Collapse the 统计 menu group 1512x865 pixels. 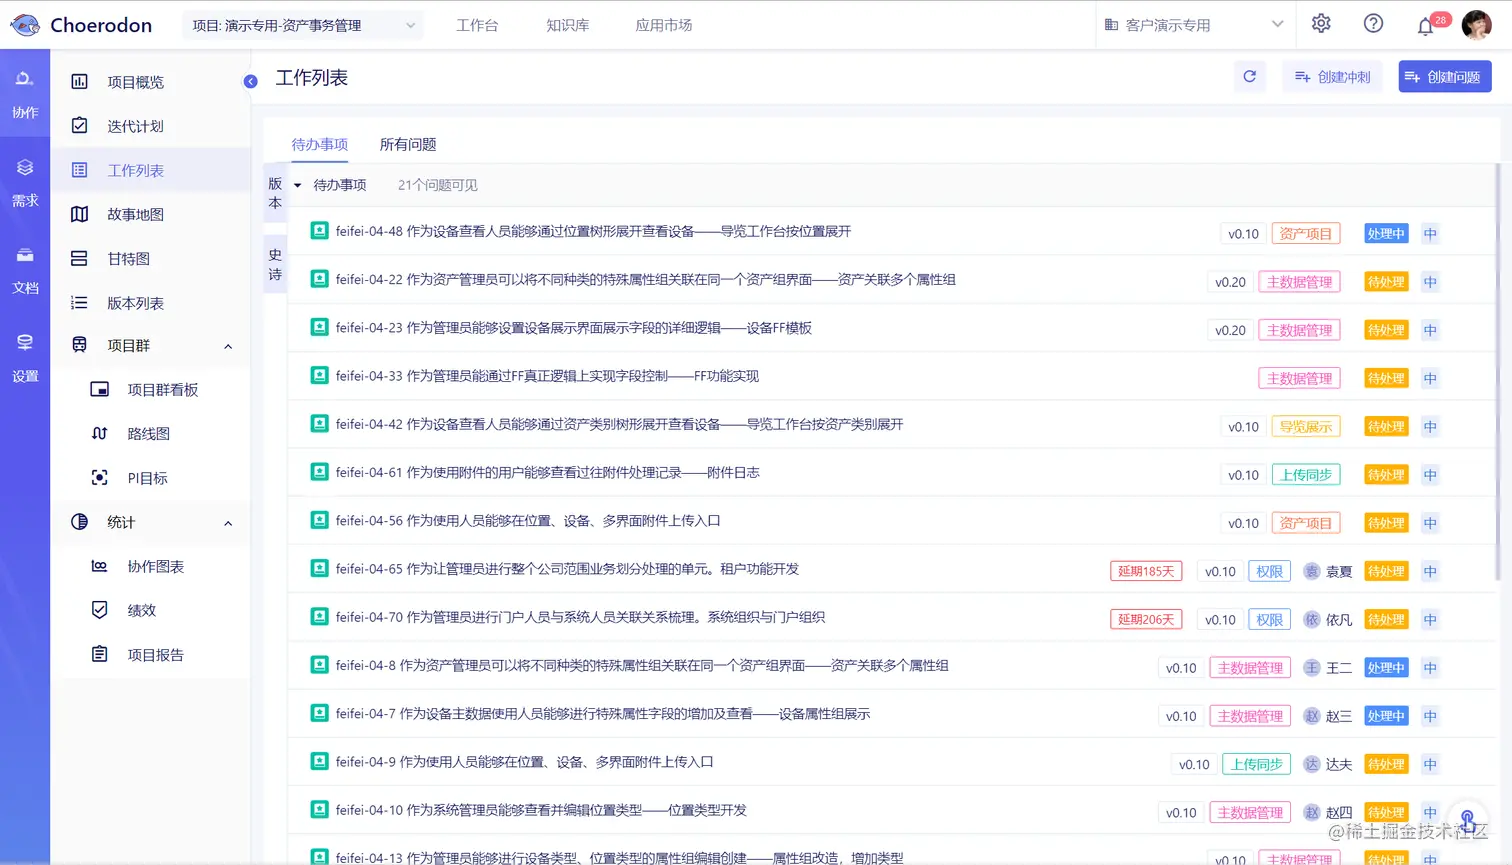[228, 523]
